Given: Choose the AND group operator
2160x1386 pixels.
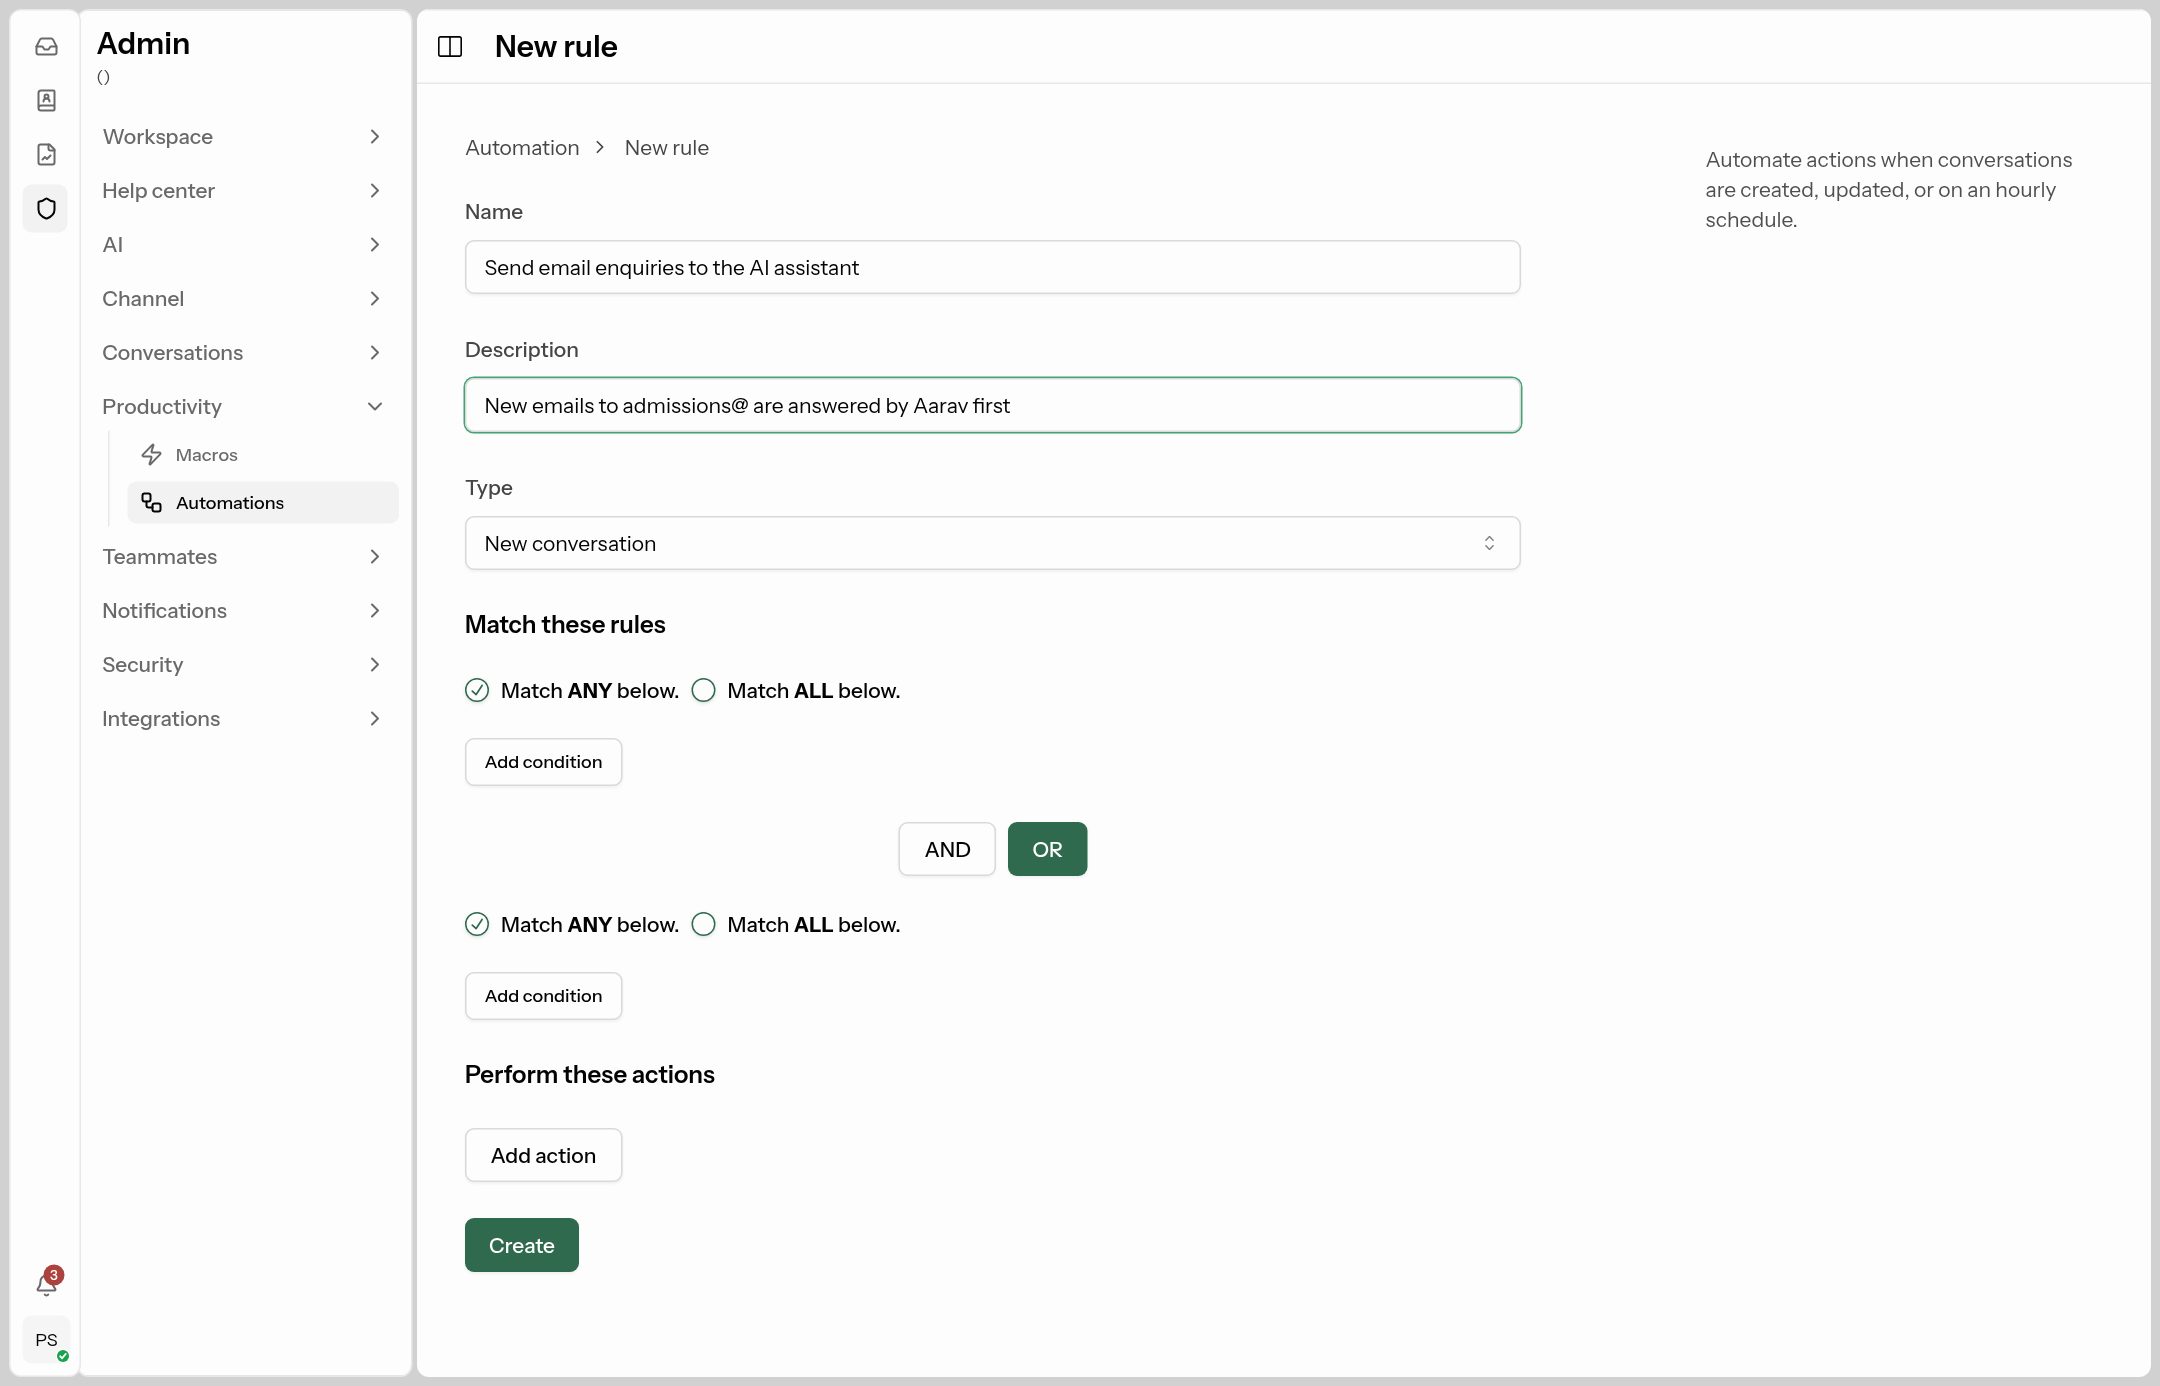Looking at the screenshot, I should click(x=947, y=849).
